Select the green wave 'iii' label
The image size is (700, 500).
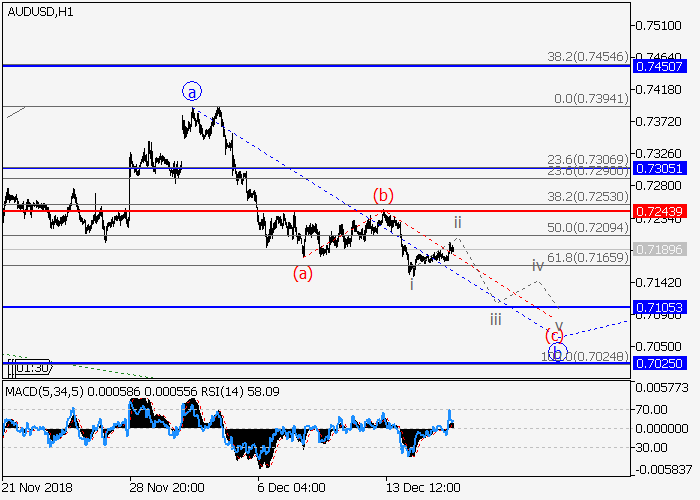pos(496,319)
